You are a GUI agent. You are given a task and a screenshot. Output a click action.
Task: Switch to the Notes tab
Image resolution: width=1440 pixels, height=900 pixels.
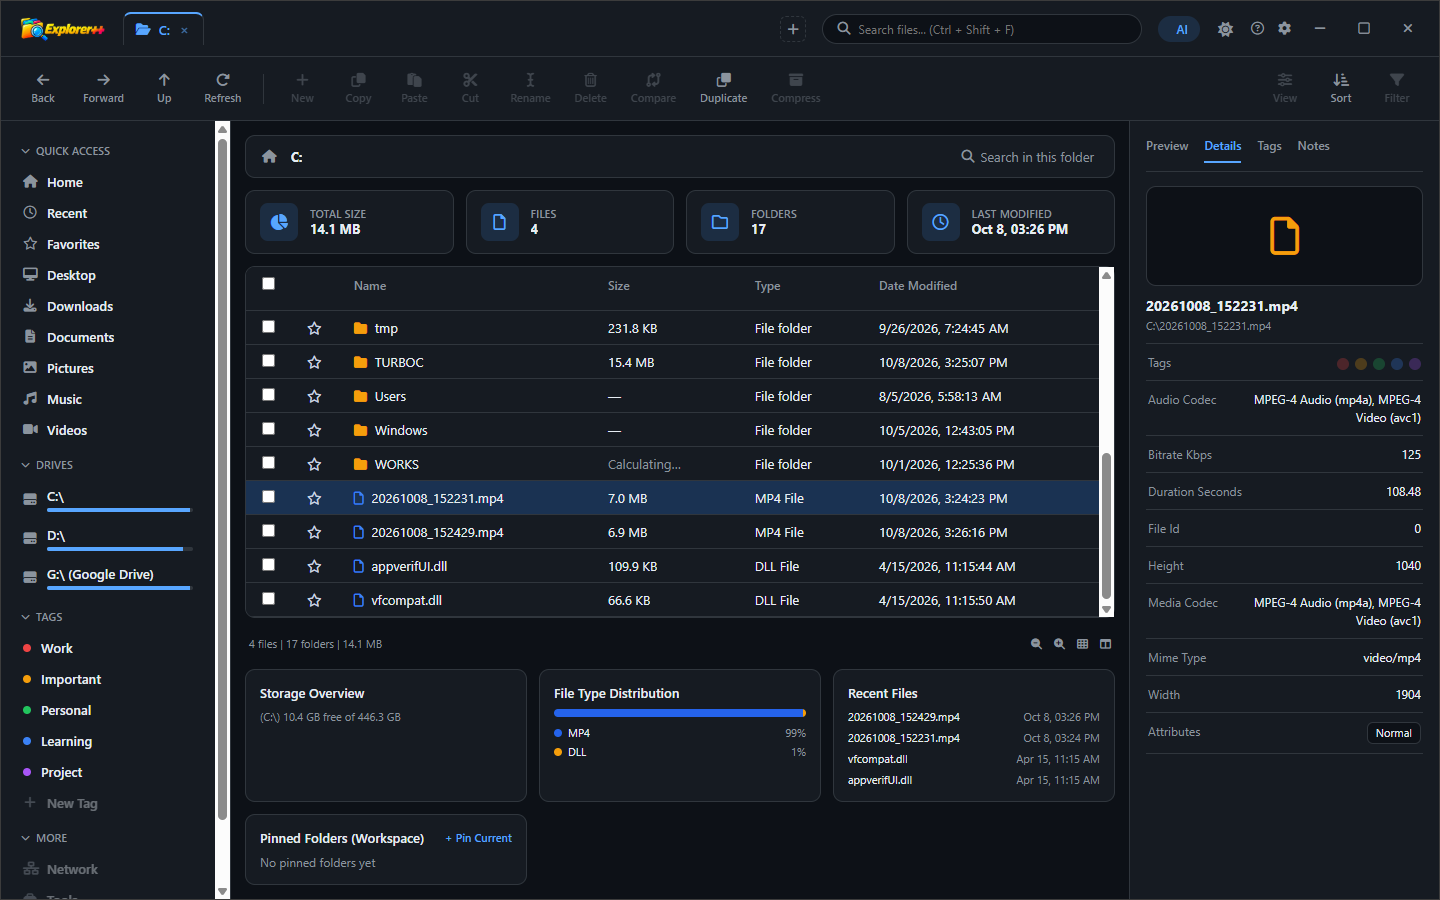coord(1313,146)
